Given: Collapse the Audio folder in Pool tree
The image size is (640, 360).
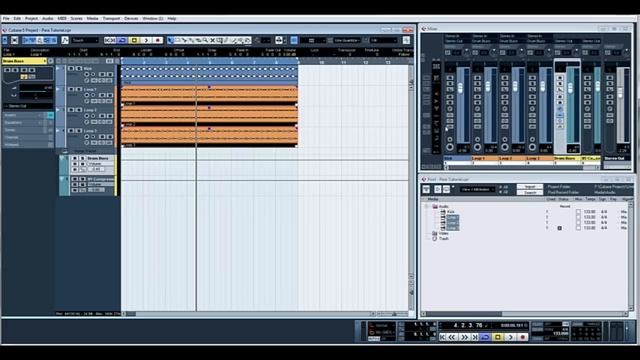Looking at the screenshot, I should tap(426, 206).
